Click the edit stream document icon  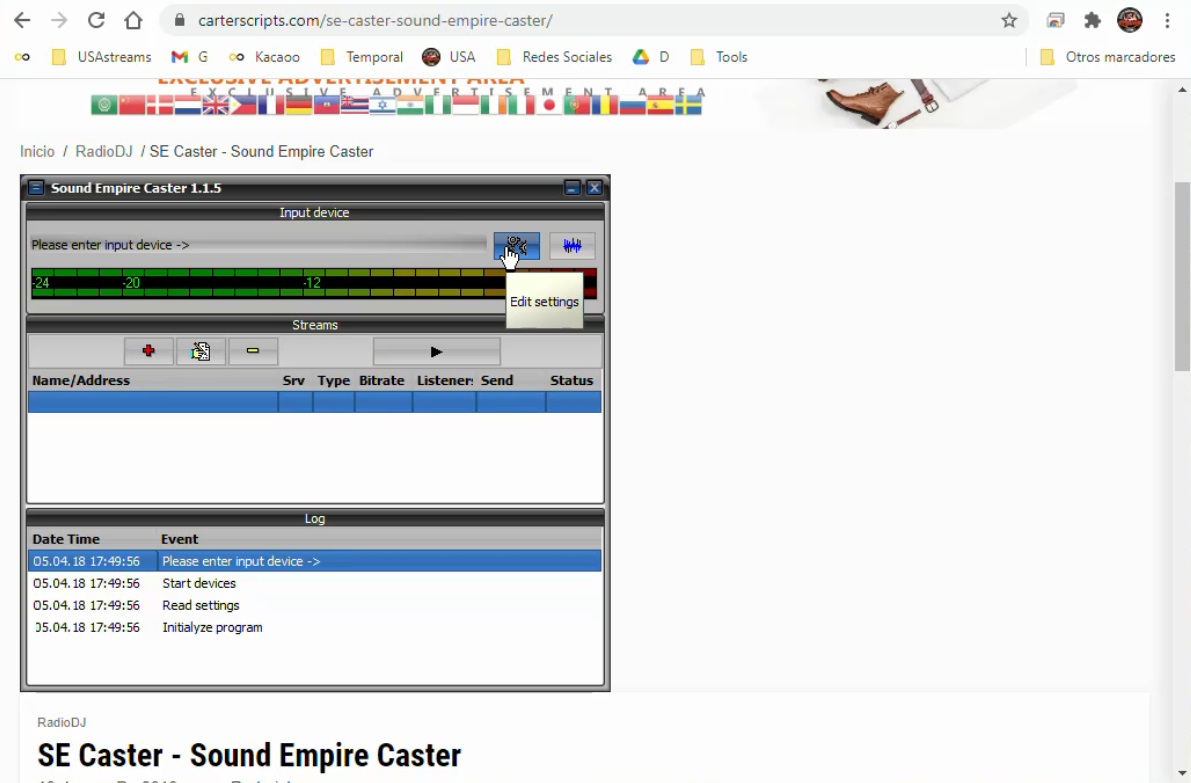click(x=201, y=351)
